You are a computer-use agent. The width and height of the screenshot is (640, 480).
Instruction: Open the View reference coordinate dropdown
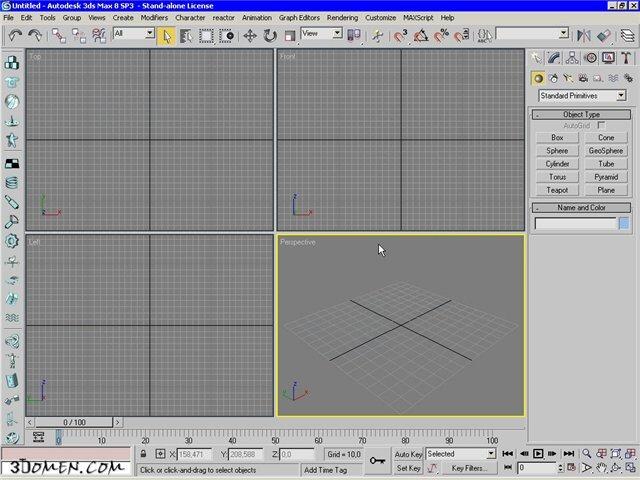322,34
